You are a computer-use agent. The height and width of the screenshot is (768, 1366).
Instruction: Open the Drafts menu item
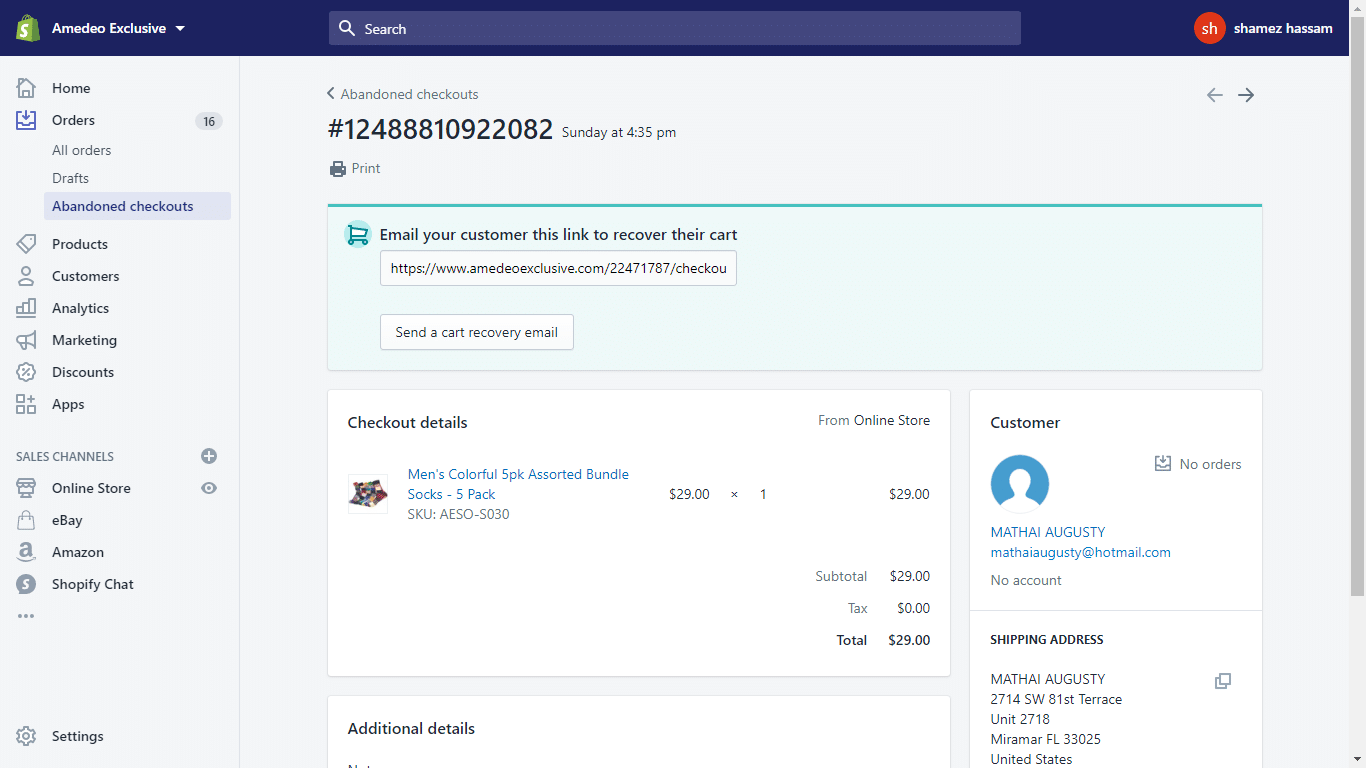70,178
